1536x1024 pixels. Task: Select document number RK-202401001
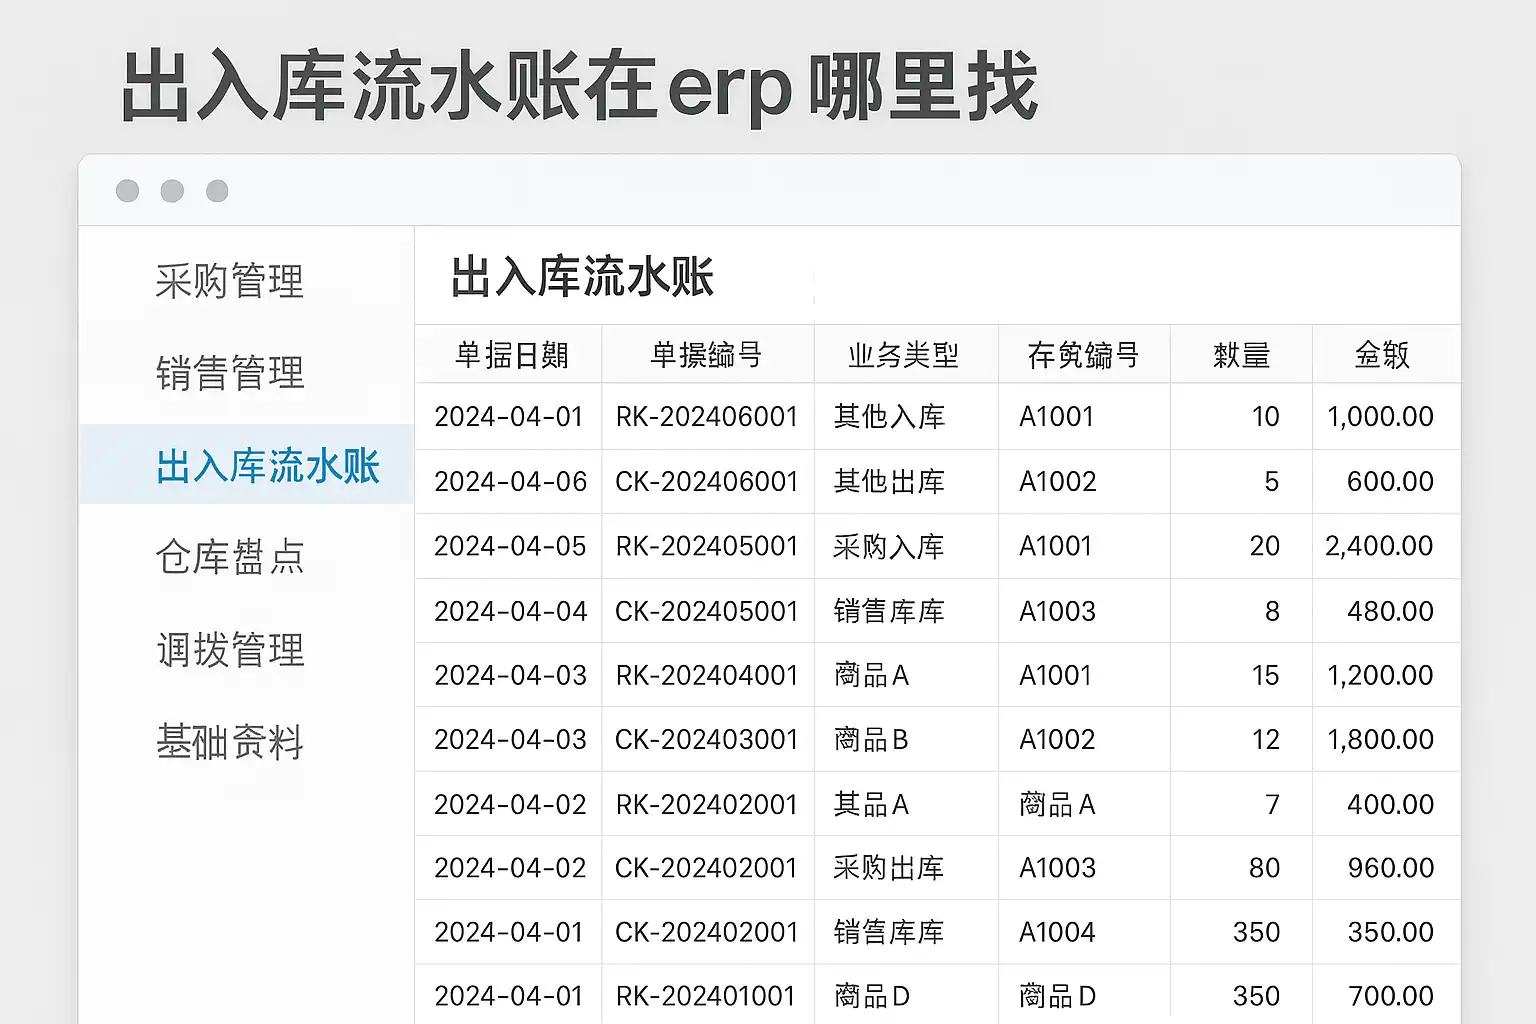point(706,997)
